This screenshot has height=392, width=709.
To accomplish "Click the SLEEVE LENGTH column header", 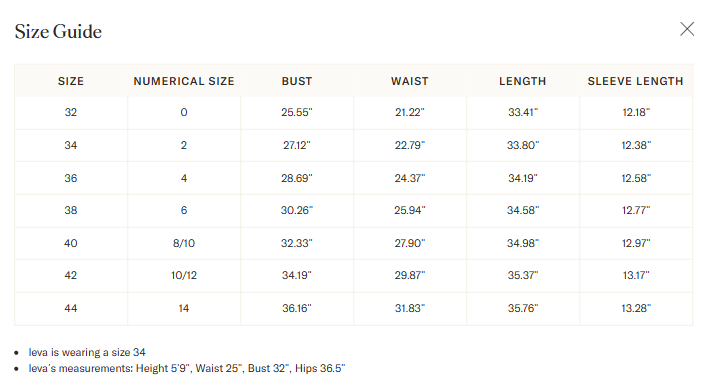I will (636, 81).
